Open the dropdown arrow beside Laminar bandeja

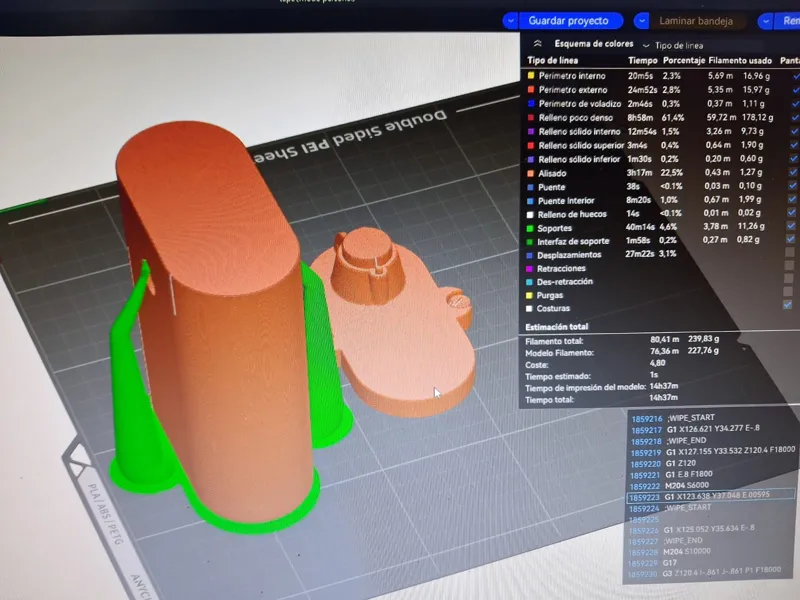[x=642, y=21]
